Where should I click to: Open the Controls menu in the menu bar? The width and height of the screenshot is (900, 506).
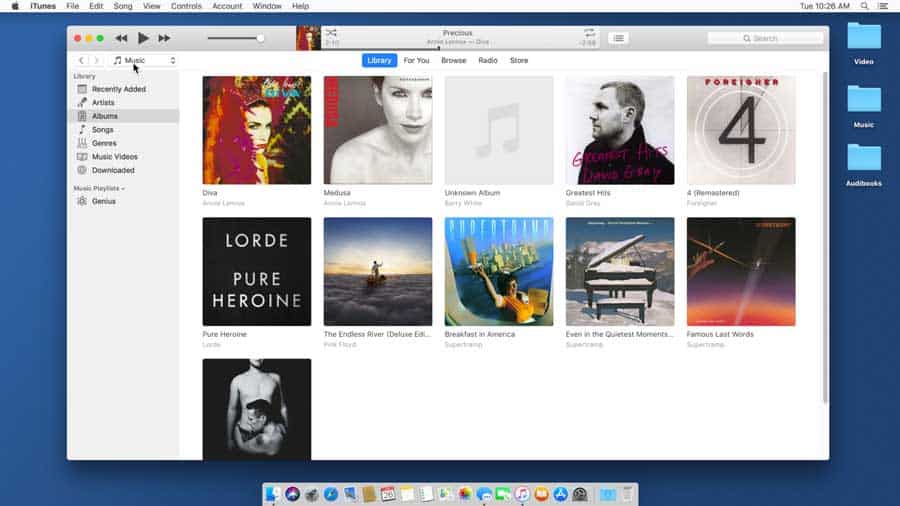[x=186, y=6]
